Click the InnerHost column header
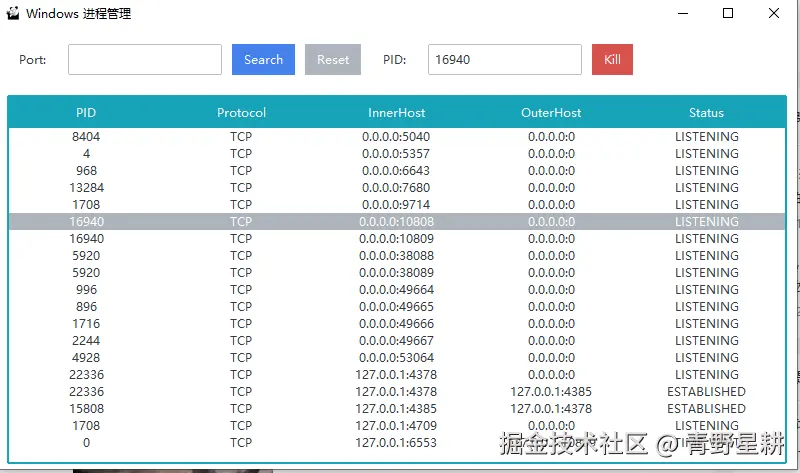 pyautogui.click(x=396, y=113)
